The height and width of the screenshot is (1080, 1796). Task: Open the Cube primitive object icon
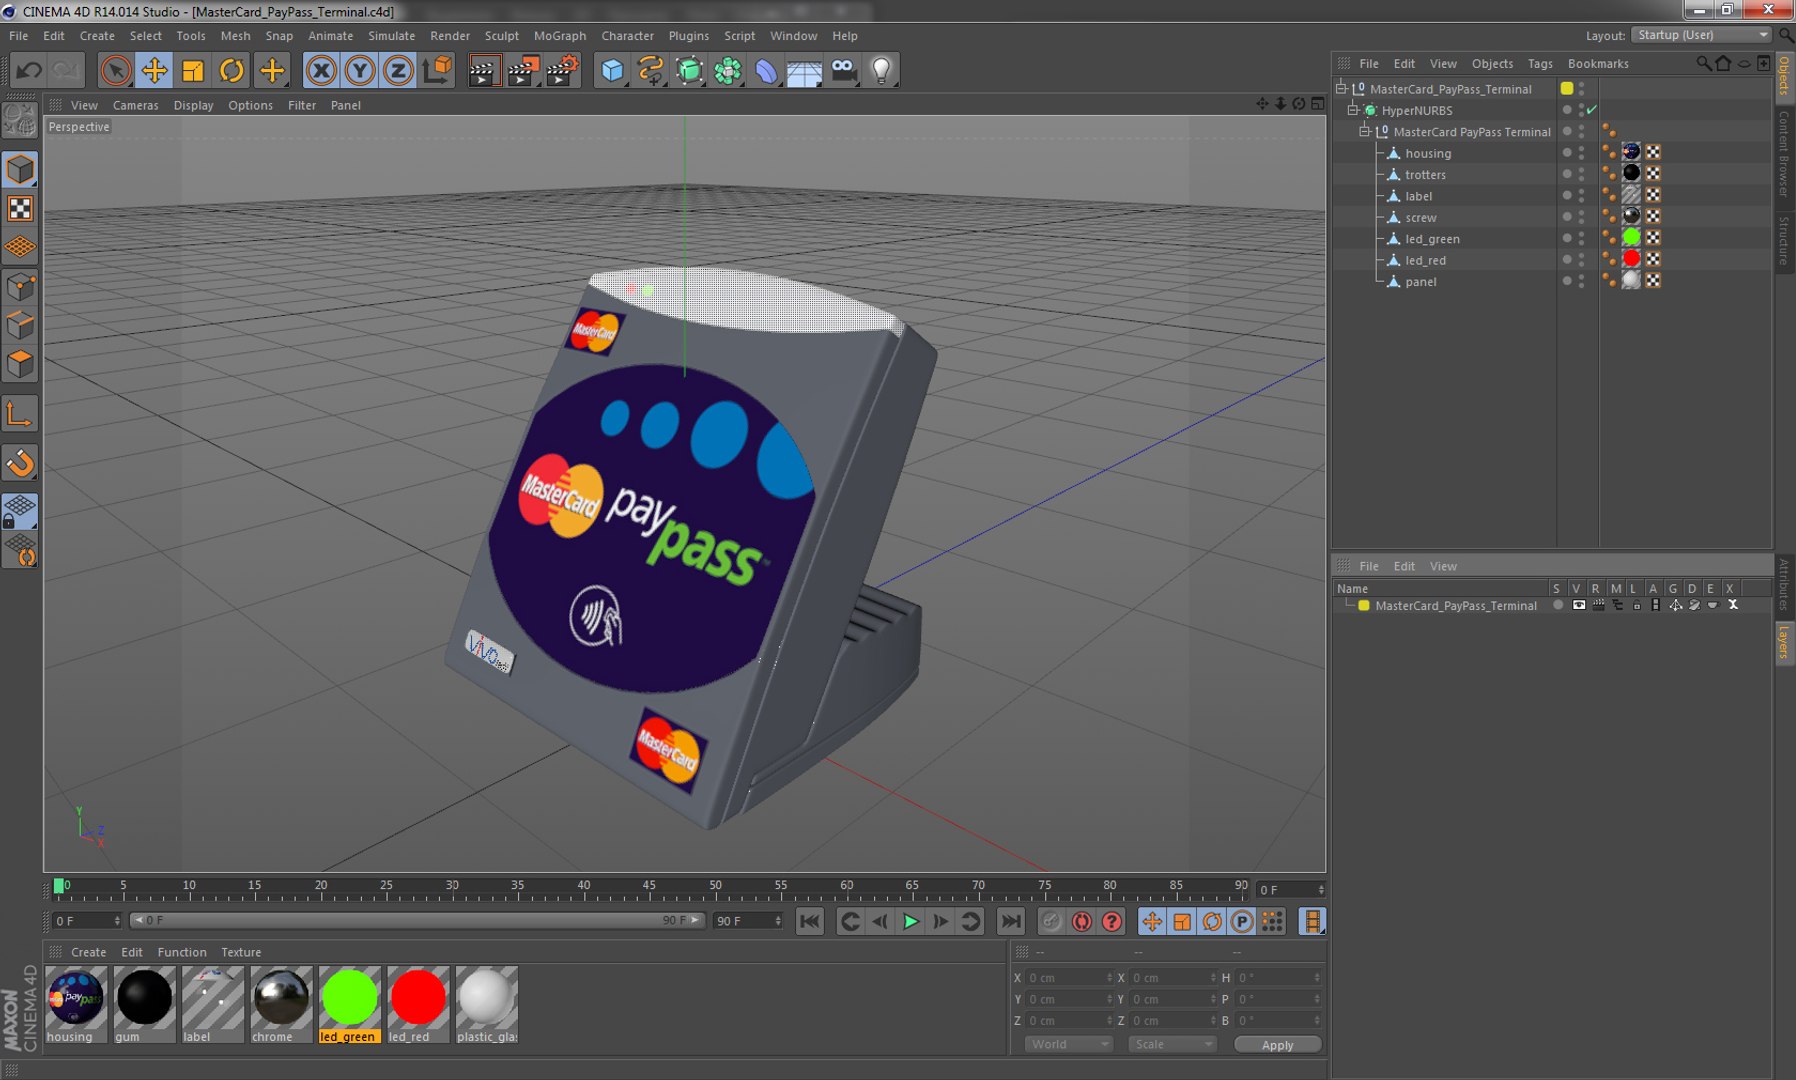pos(612,70)
